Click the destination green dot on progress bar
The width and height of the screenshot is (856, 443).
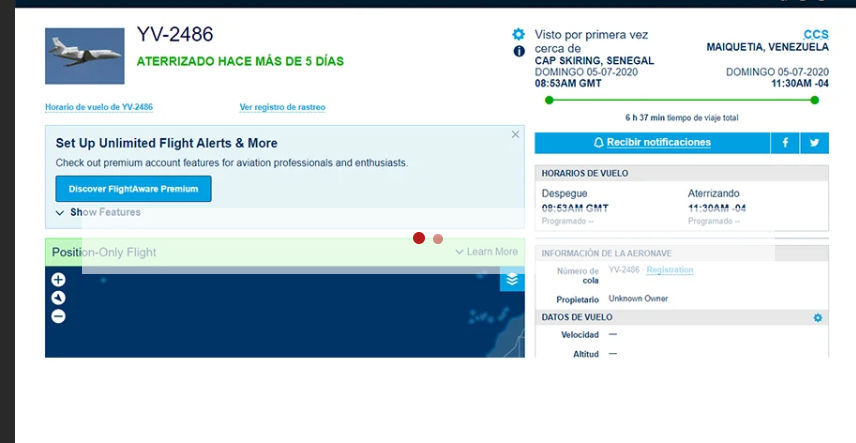(815, 100)
